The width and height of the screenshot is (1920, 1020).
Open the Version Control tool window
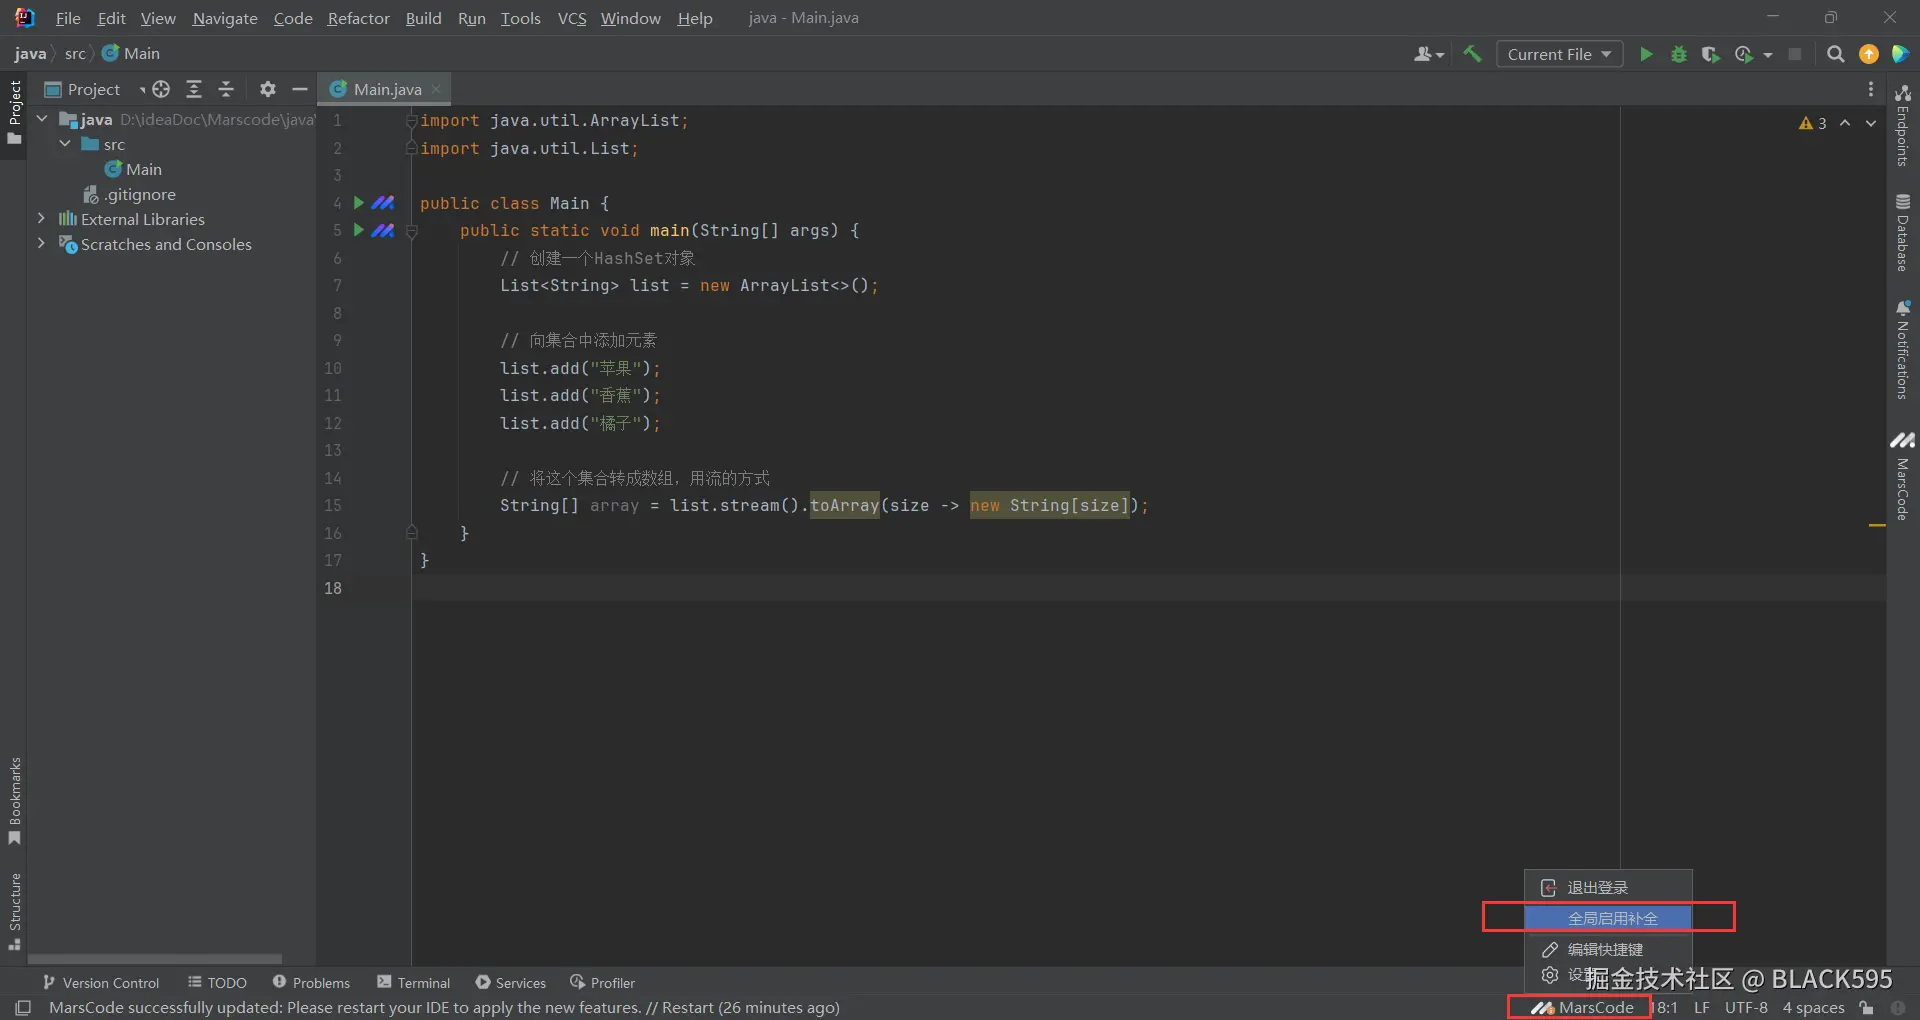click(x=101, y=983)
